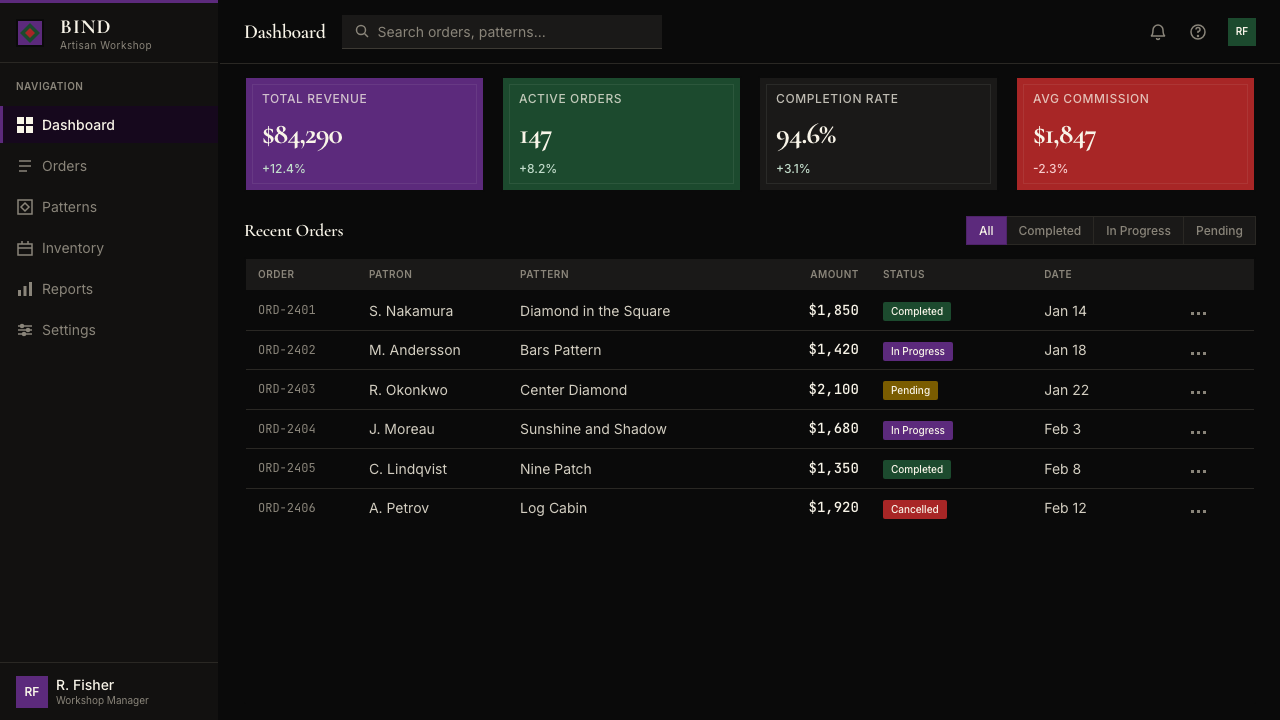1280x720 pixels.
Task: Select the All orders filter tab
Action: pyautogui.click(x=986, y=231)
